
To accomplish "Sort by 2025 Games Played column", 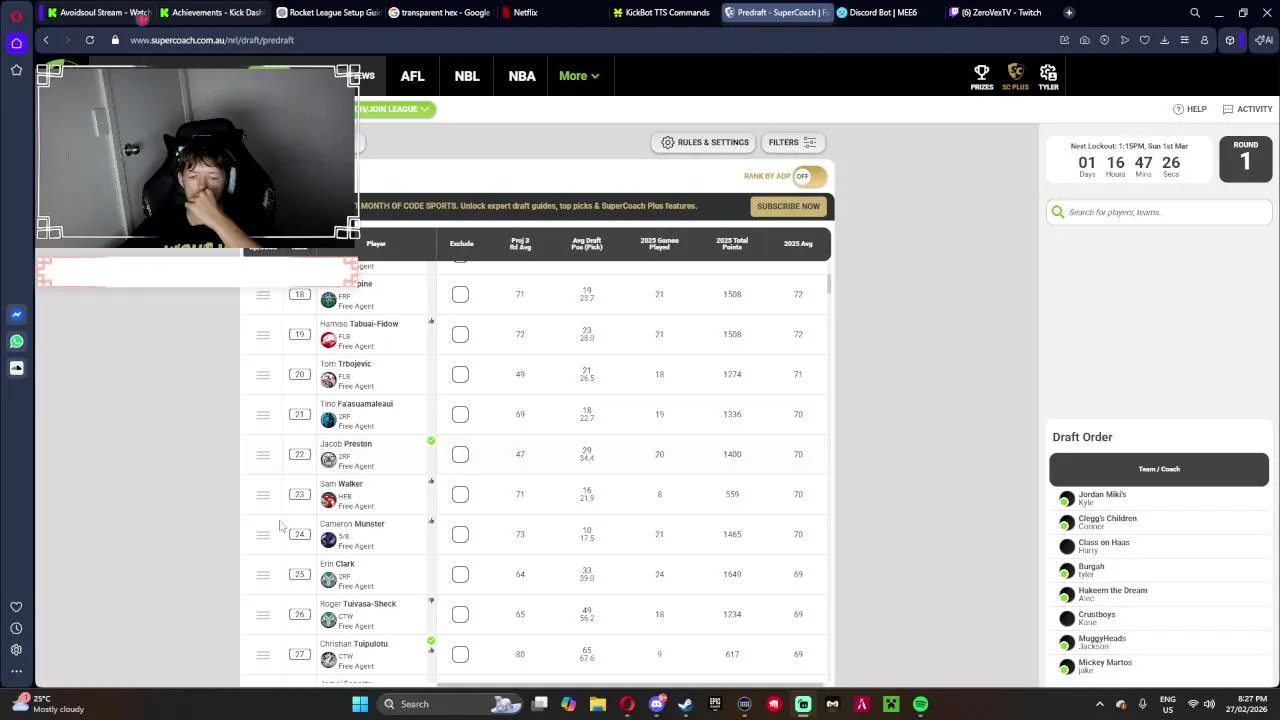I will (x=659, y=243).
